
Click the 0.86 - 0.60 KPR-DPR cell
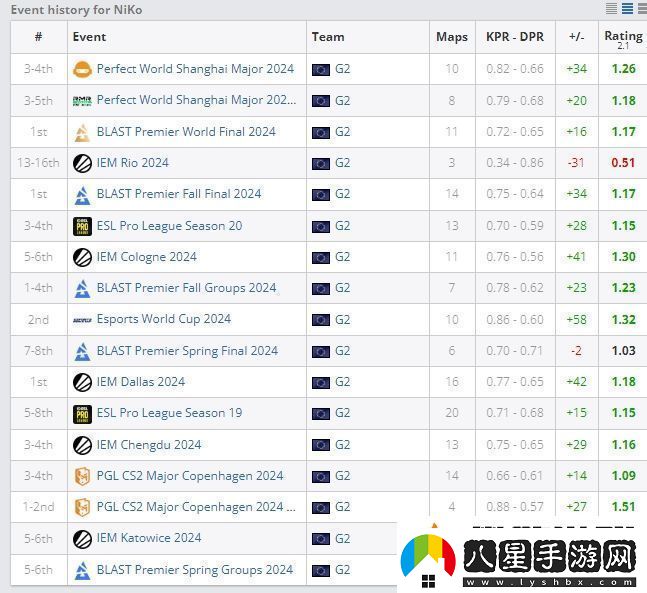click(x=515, y=320)
